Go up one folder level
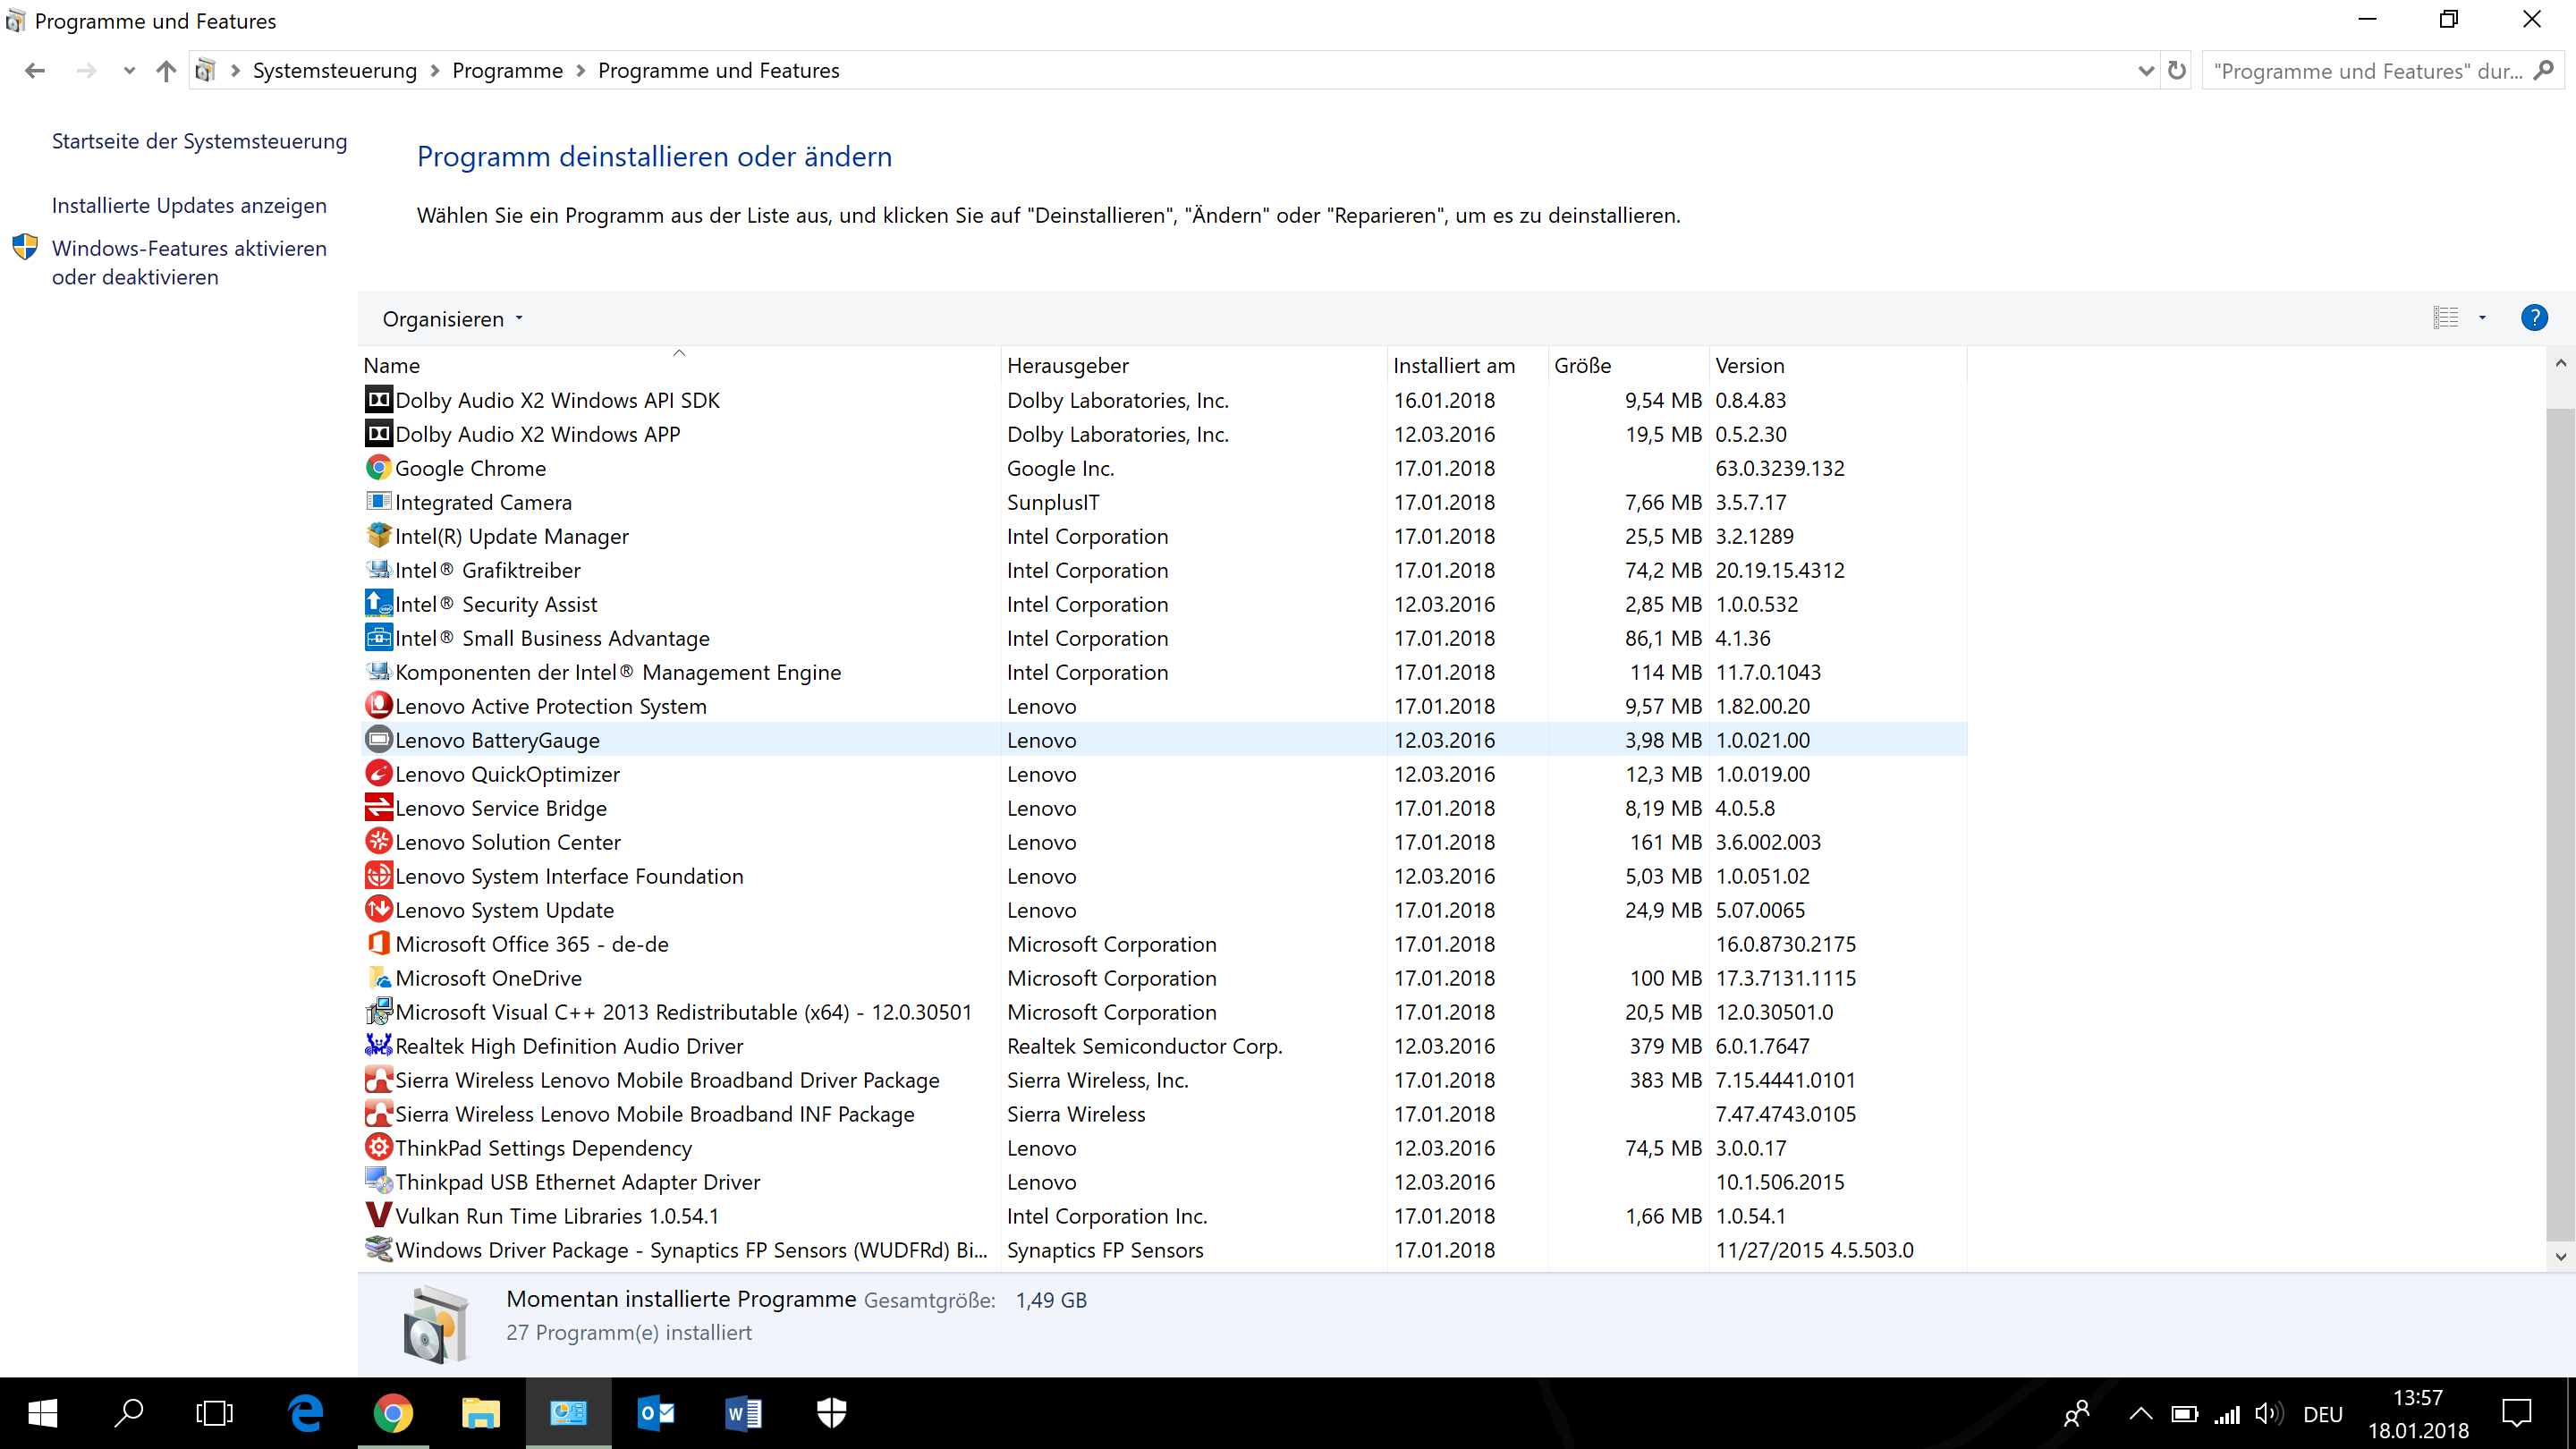The width and height of the screenshot is (2576, 1449). tap(166, 71)
